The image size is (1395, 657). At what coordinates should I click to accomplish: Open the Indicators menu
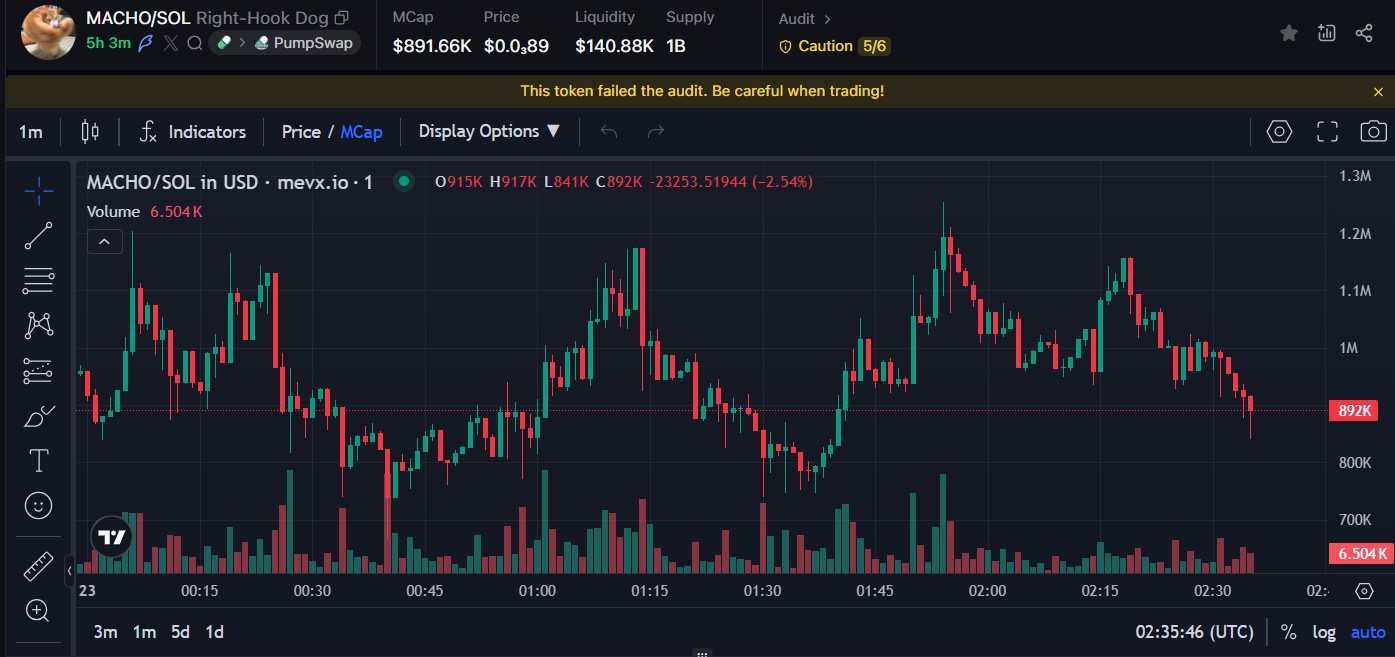(193, 132)
